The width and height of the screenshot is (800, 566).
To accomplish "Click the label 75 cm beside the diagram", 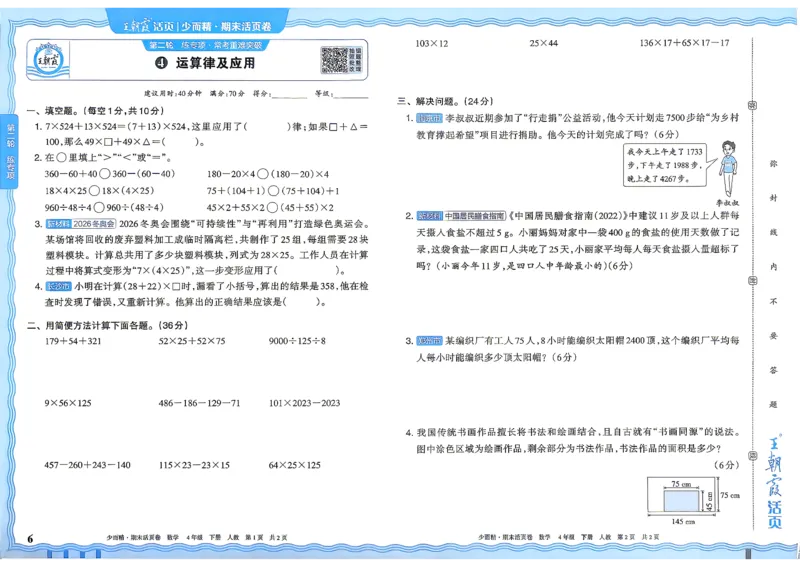I will coord(729,495).
